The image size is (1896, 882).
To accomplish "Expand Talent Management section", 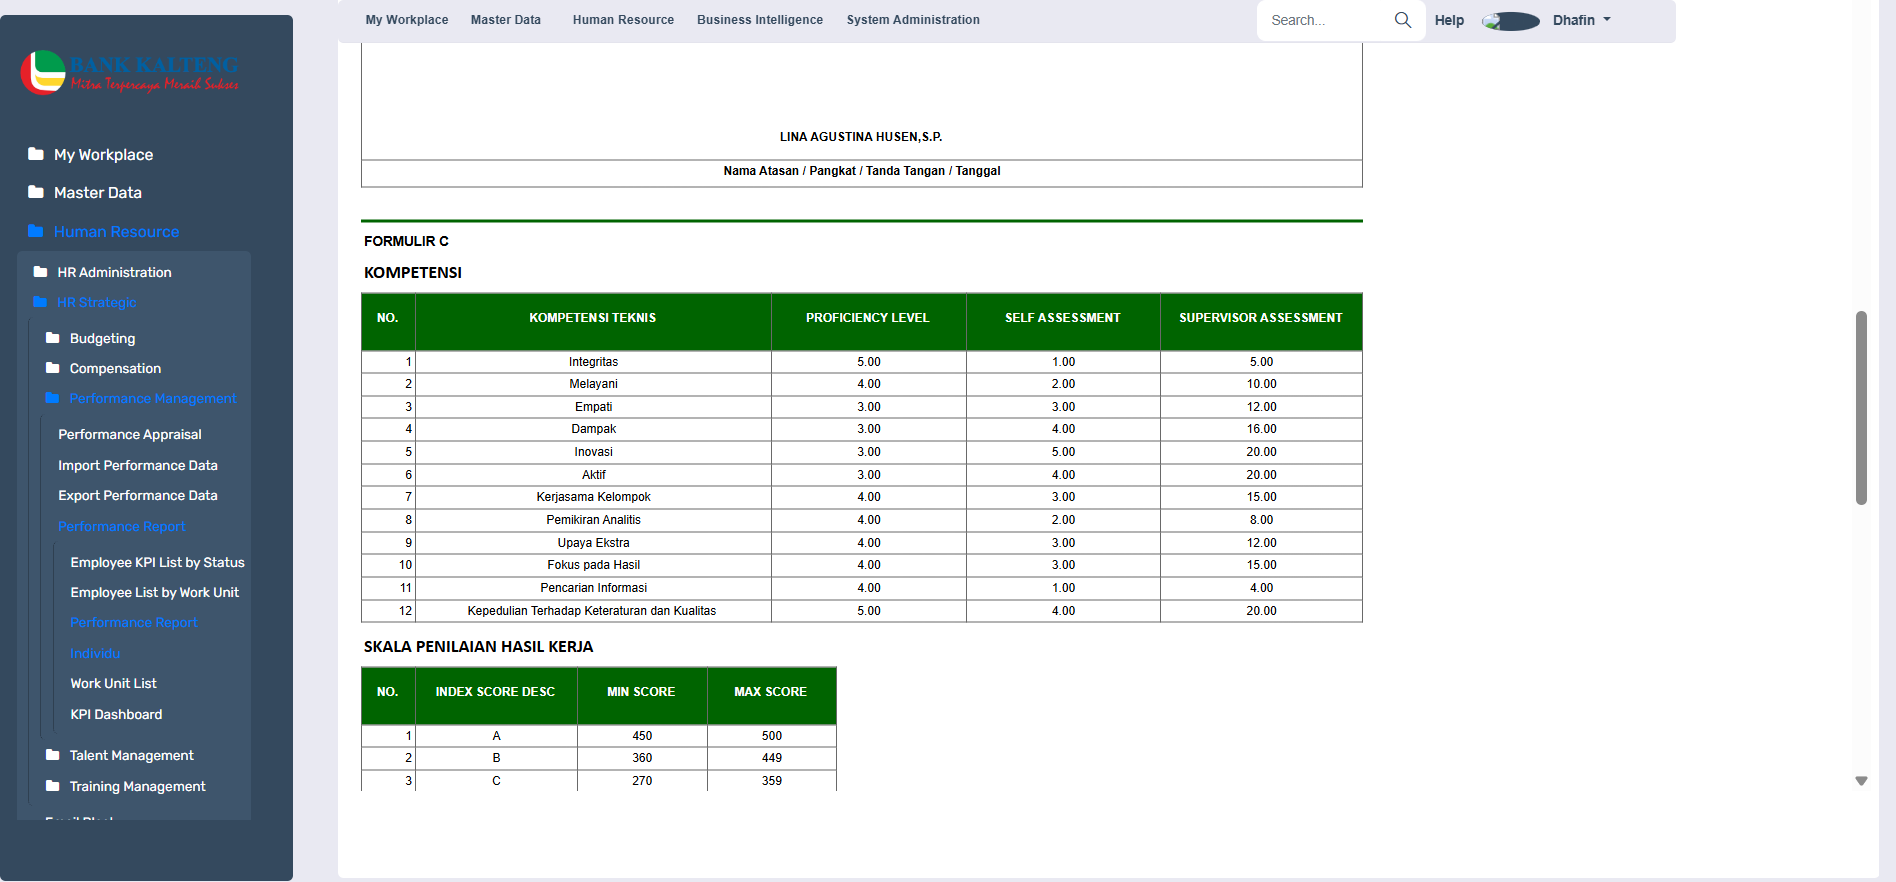I will (x=131, y=755).
